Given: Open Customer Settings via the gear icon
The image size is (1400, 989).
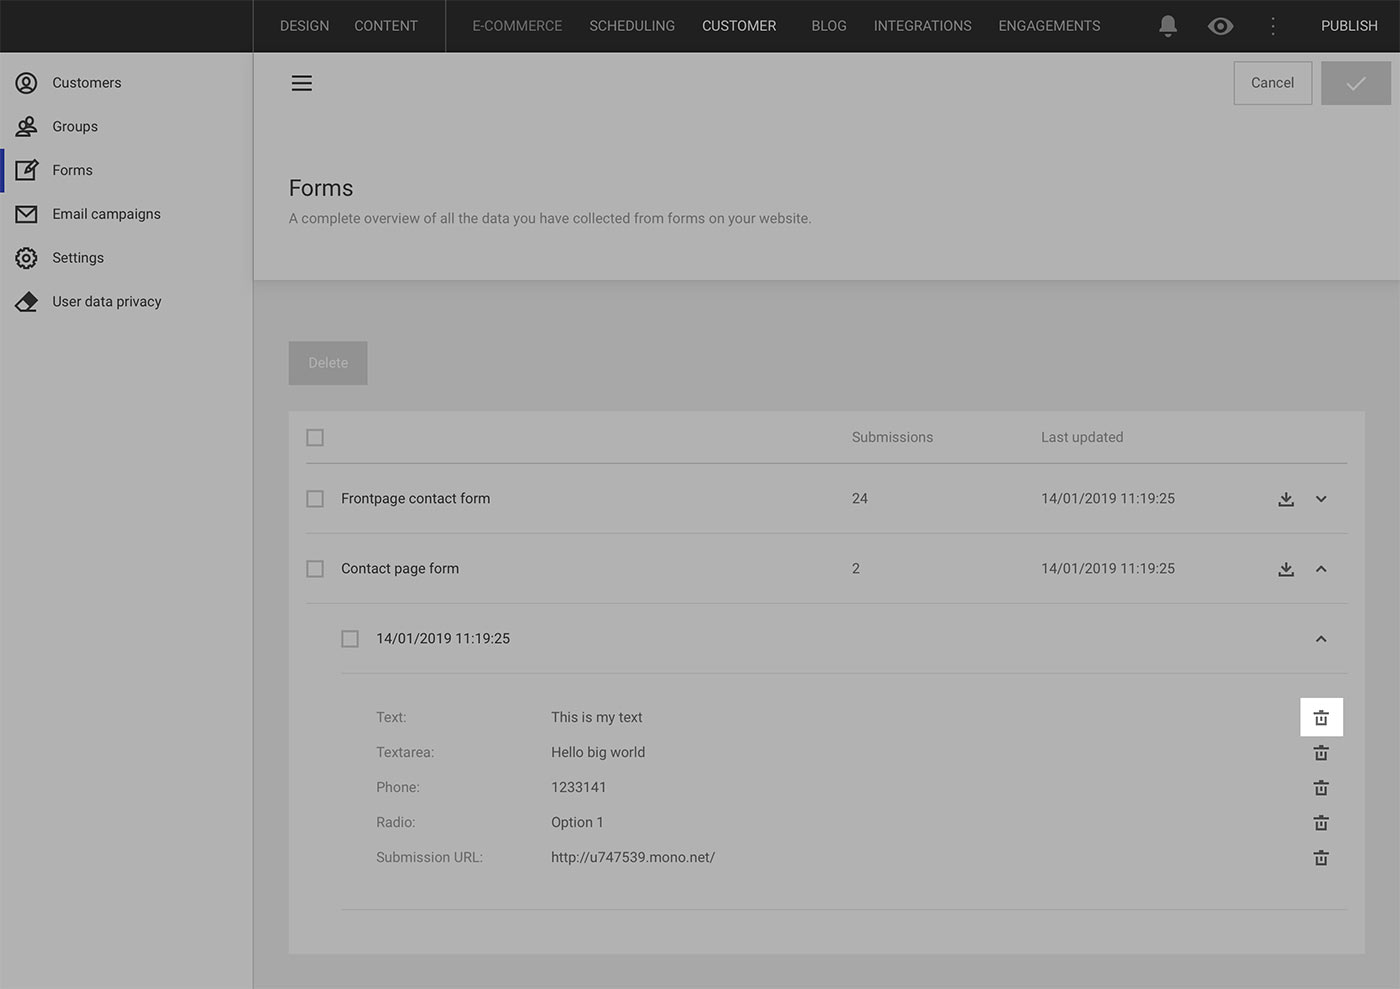Looking at the screenshot, I should [x=26, y=257].
